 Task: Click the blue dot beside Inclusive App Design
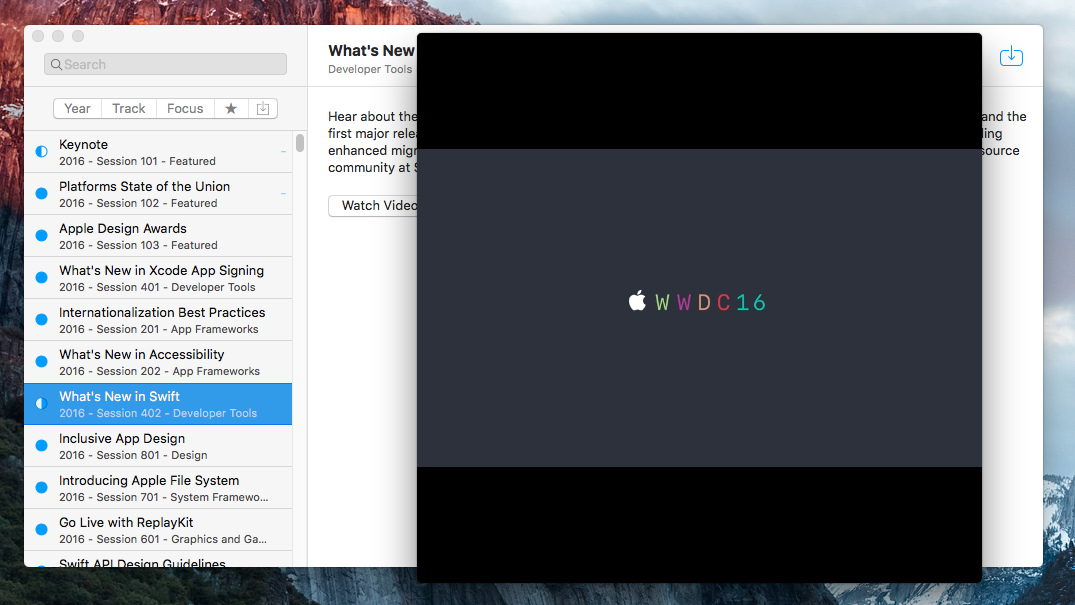tap(41, 446)
